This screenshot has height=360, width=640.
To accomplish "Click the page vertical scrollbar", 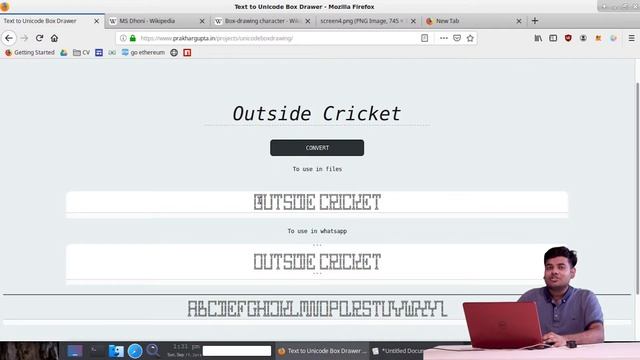I will 637,188.
